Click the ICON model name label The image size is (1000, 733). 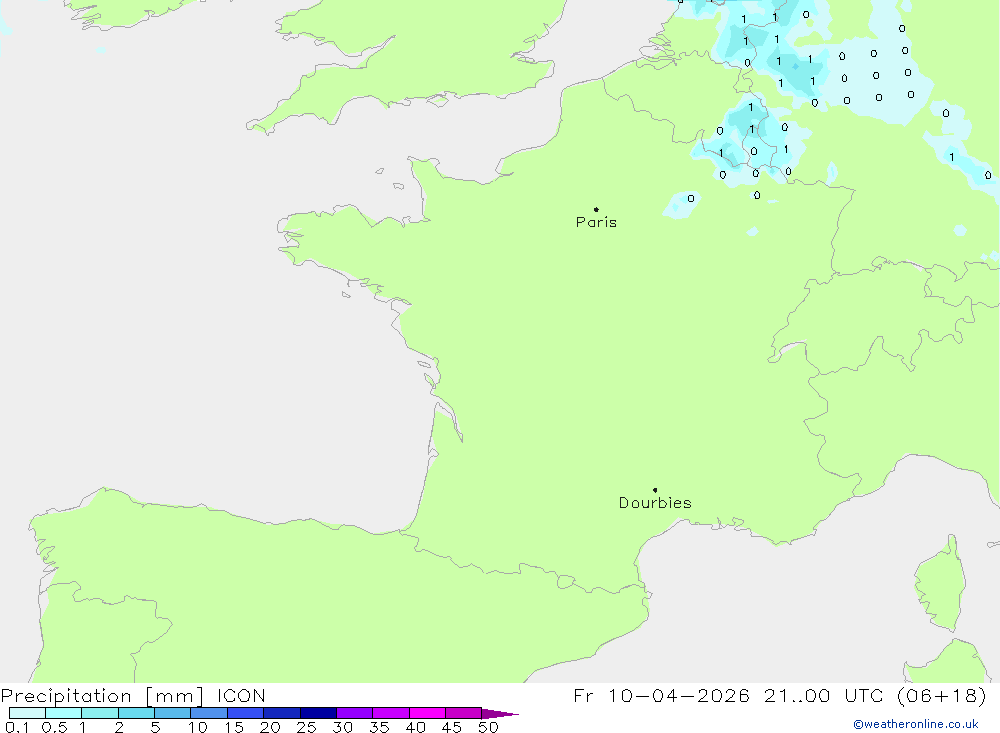coord(240,696)
